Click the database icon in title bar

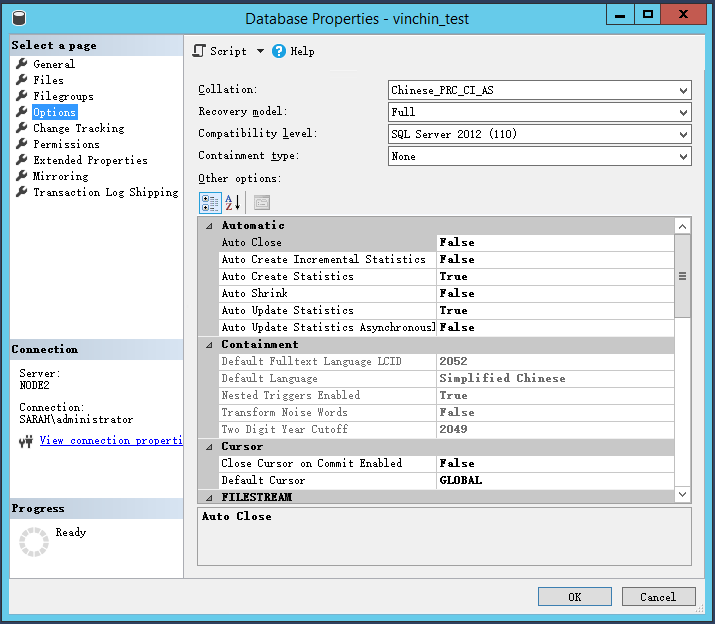[19, 19]
